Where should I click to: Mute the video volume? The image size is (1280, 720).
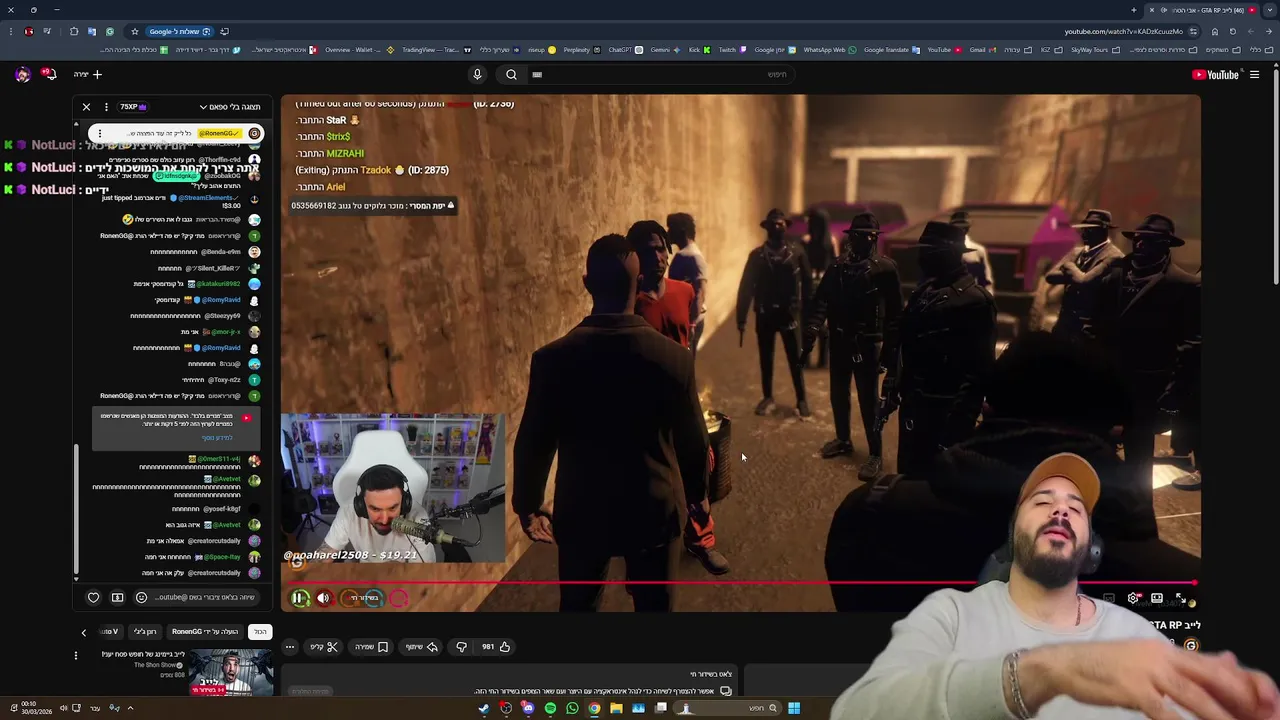click(323, 598)
